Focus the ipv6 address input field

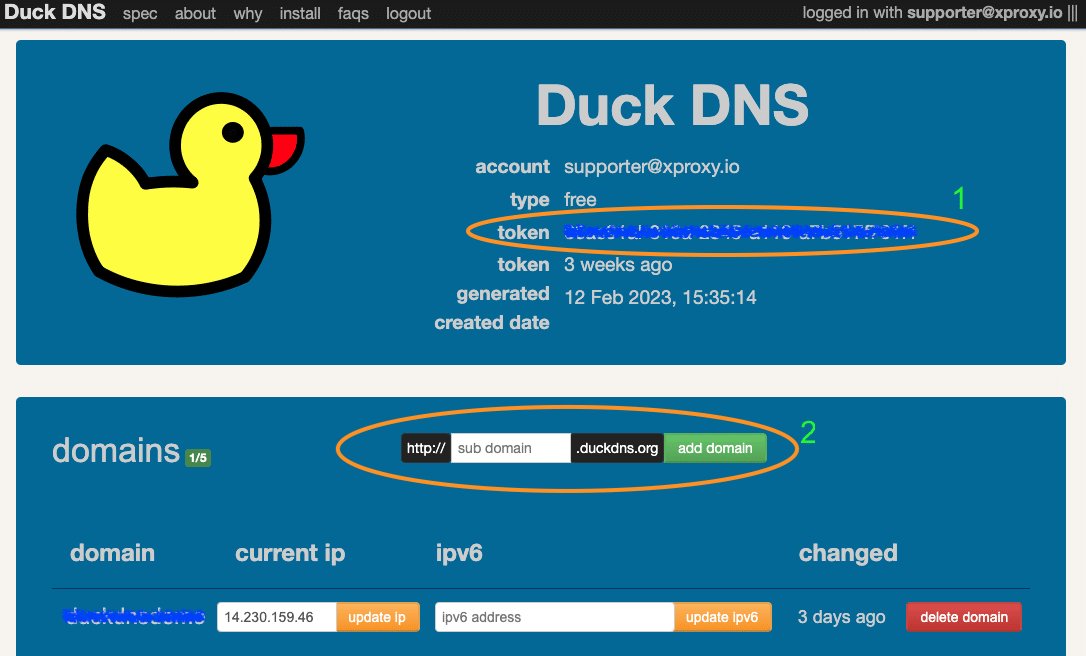coord(554,617)
